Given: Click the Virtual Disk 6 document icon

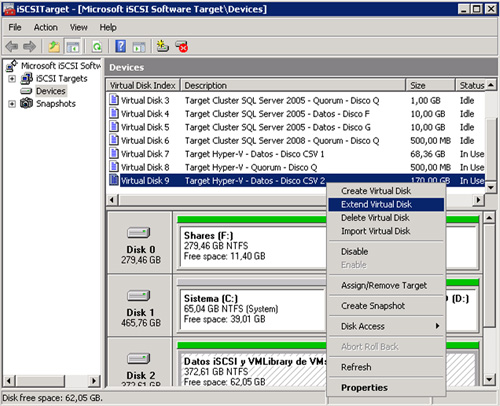Looking at the screenshot, I should click(x=114, y=140).
